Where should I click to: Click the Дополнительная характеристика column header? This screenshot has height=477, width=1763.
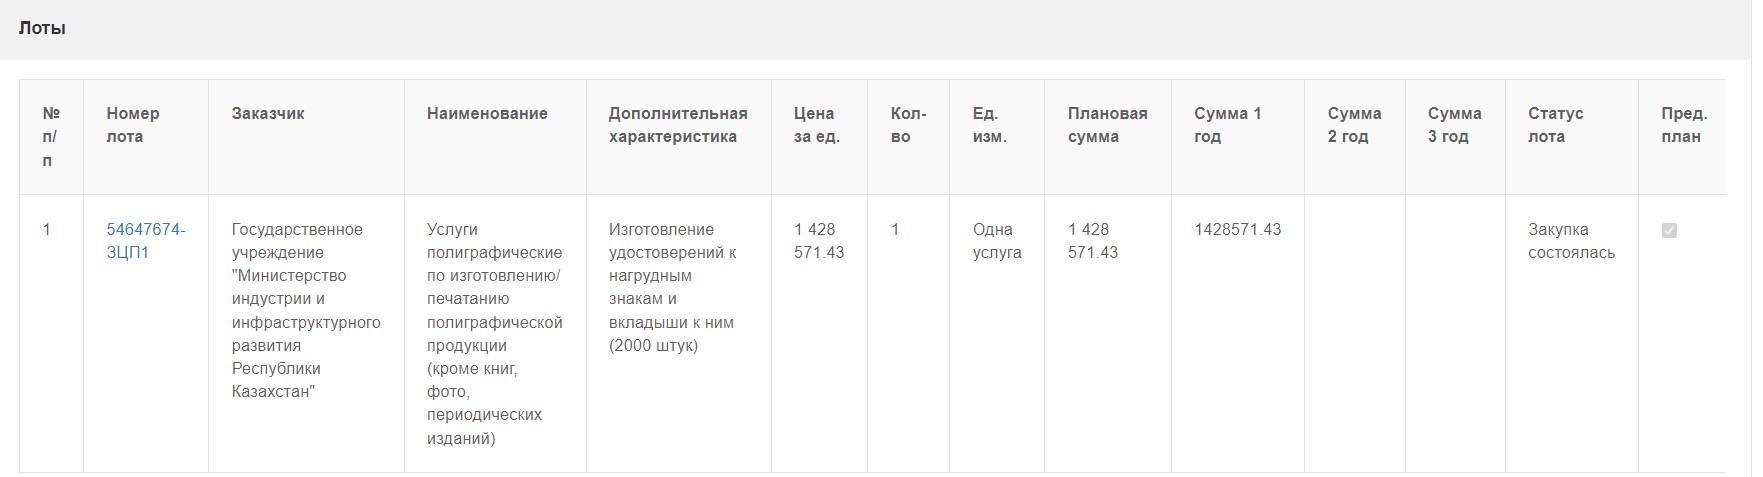[678, 125]
